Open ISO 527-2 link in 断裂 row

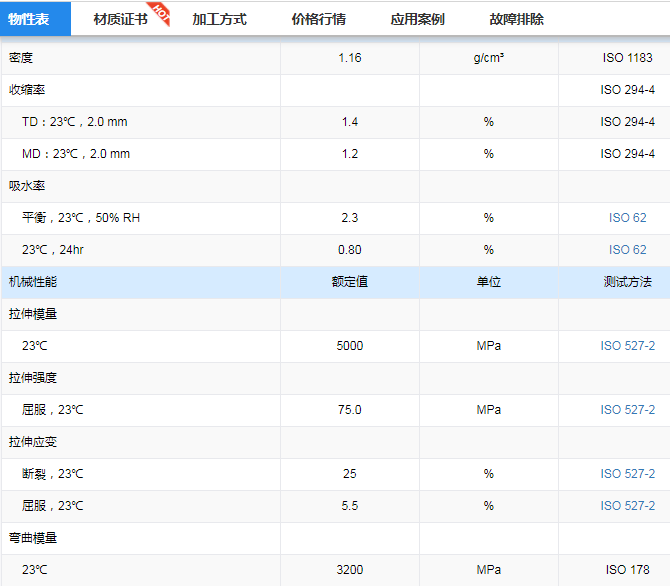(x=627, y=474)
